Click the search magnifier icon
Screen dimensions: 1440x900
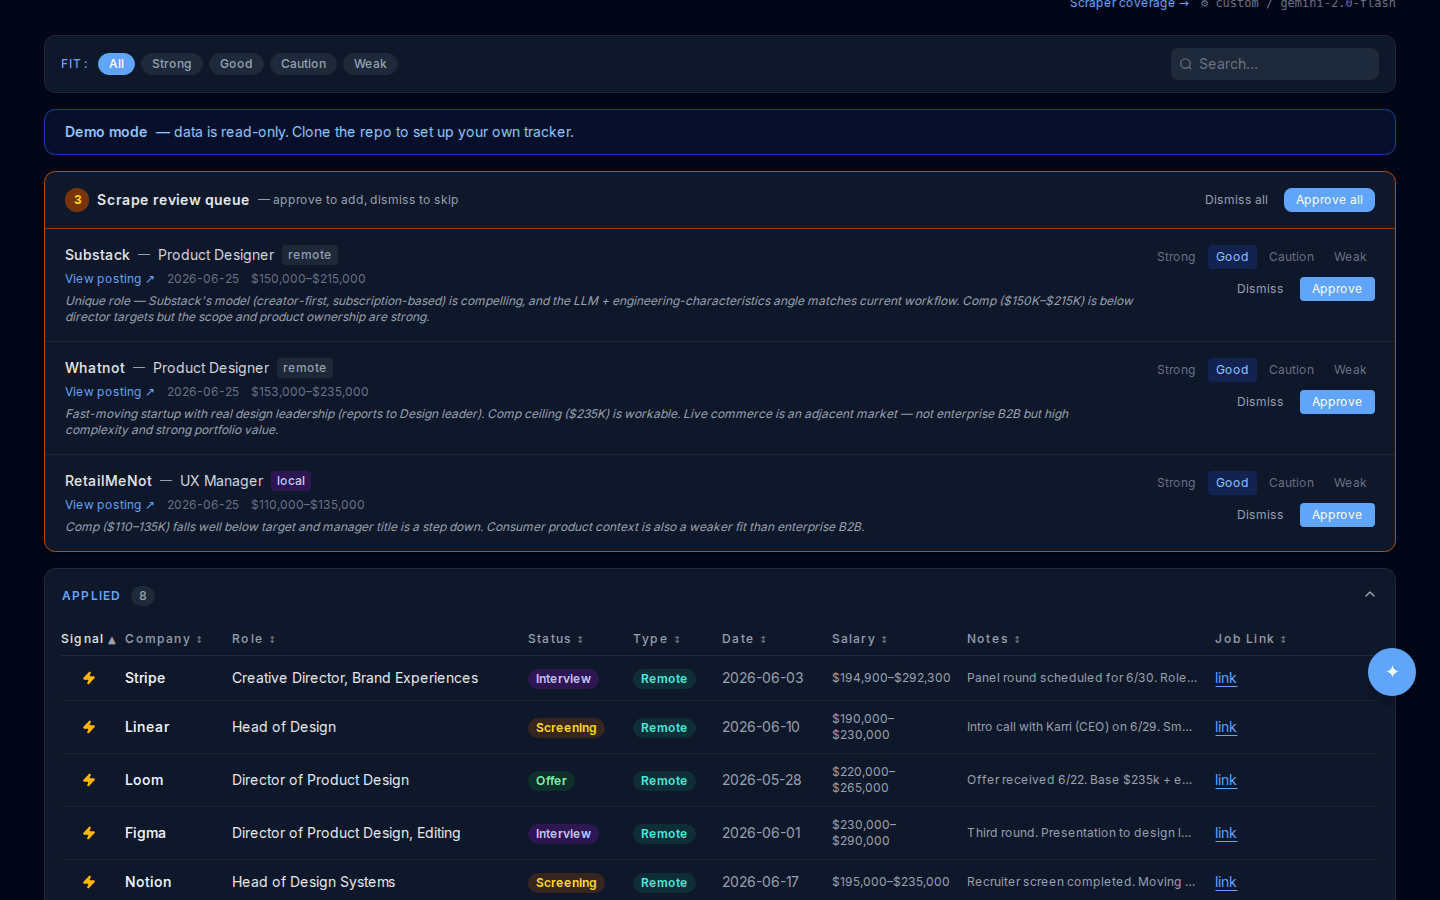click(1186, 64)
